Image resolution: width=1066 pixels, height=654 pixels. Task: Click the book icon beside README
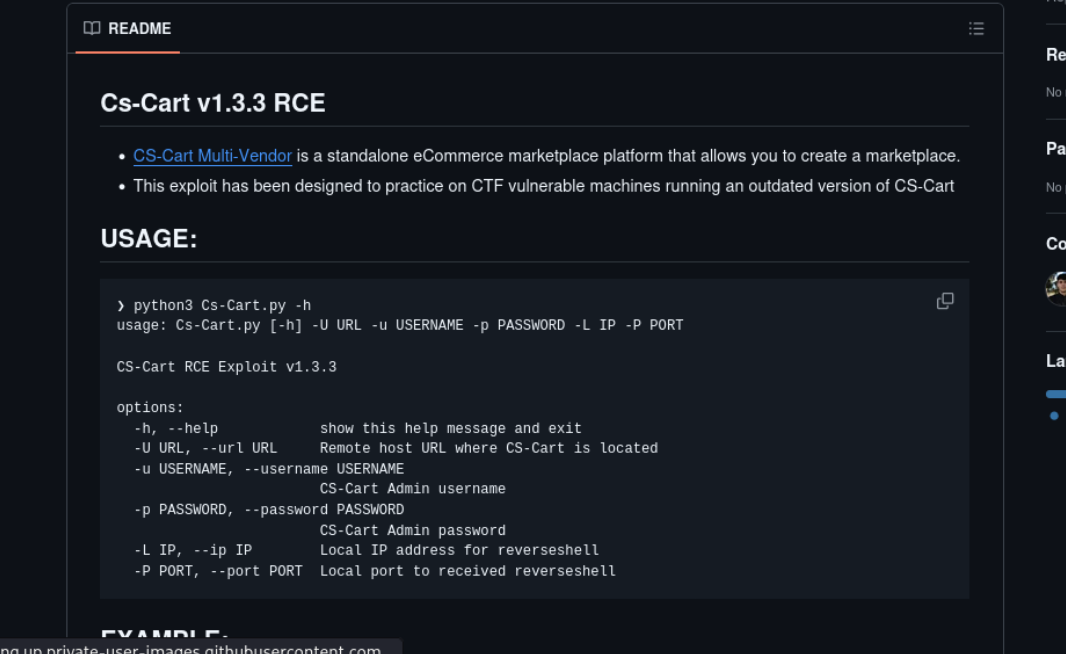point(92,29)
